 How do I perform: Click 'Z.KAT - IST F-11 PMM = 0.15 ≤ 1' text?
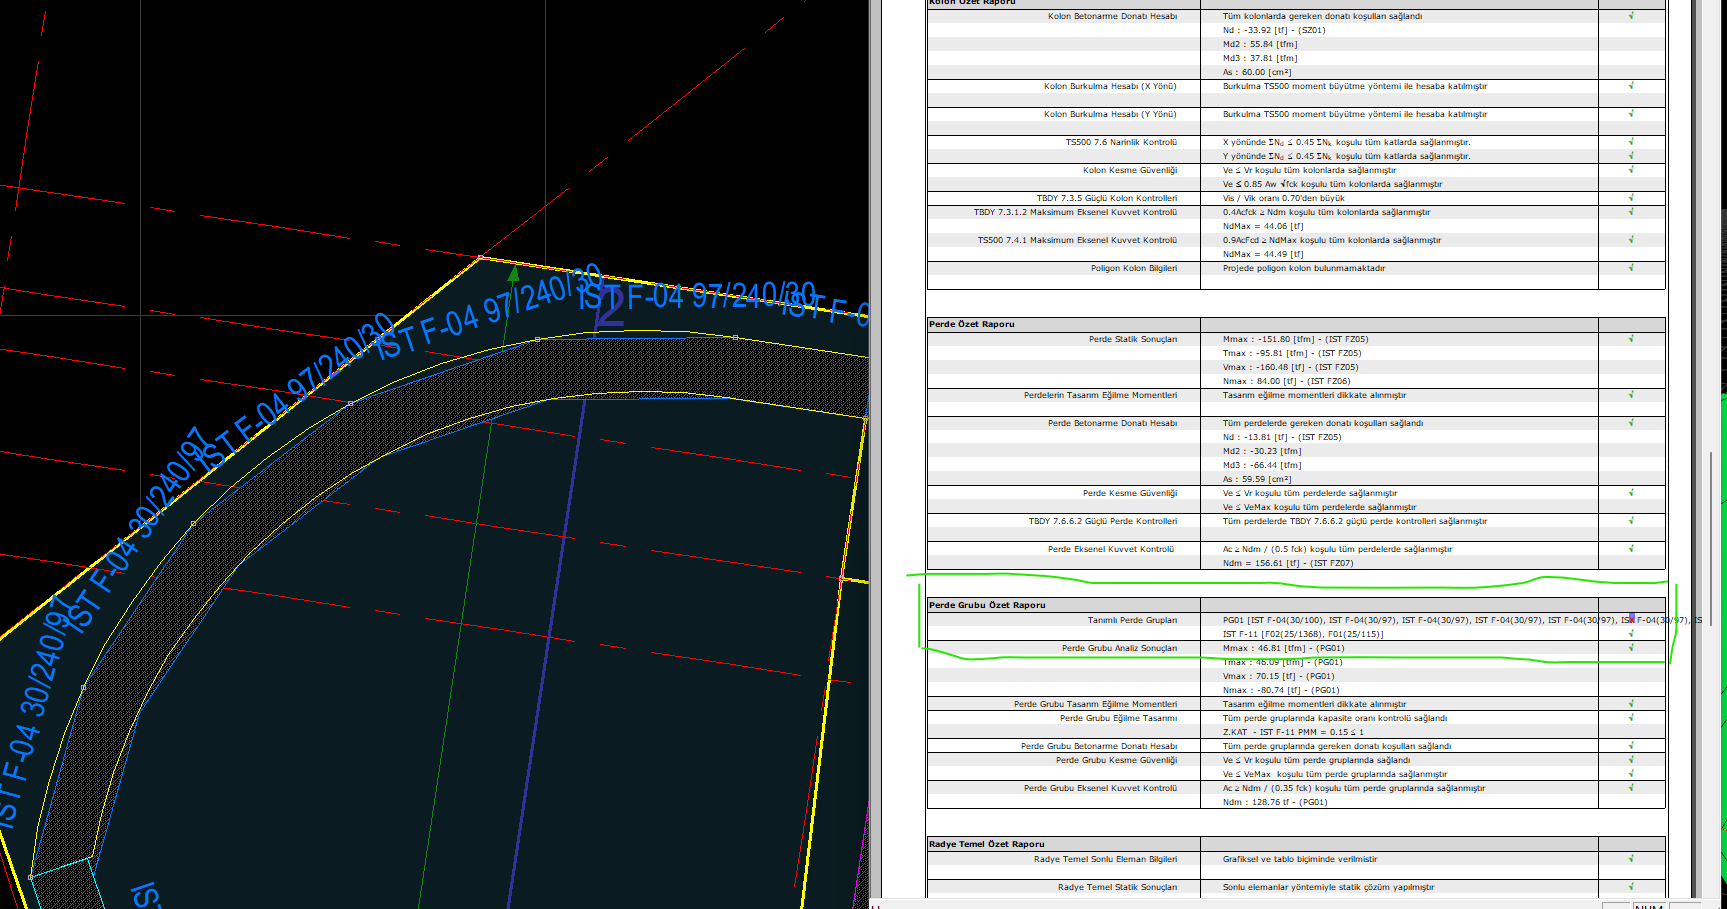pyautogui.click(x=1293, y=732)
